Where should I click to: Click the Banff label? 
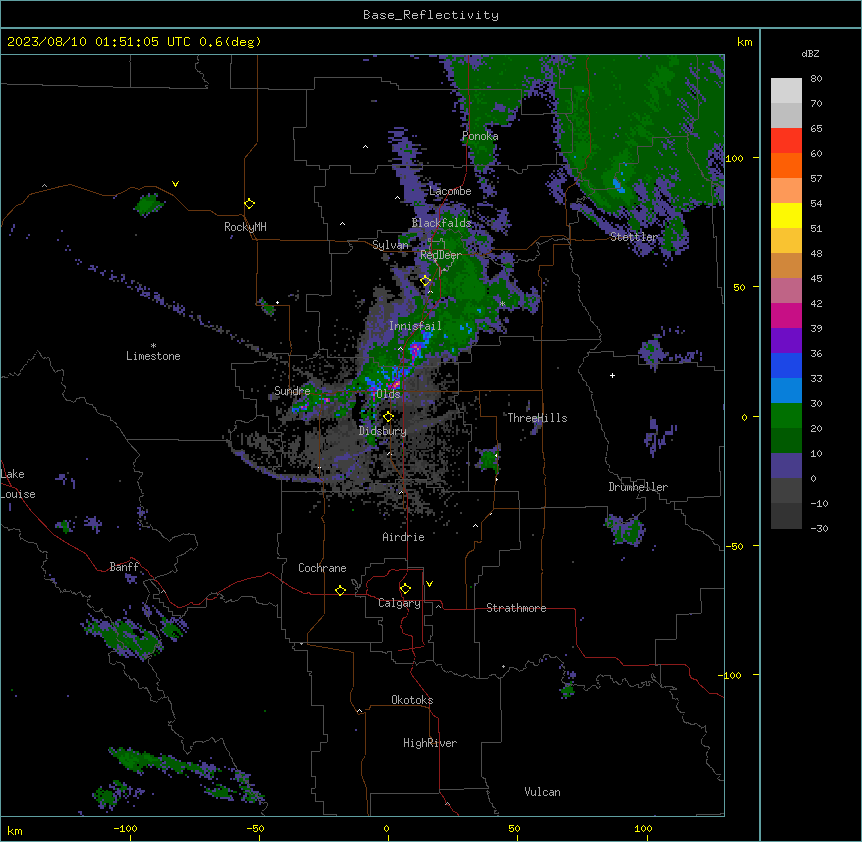124,567
